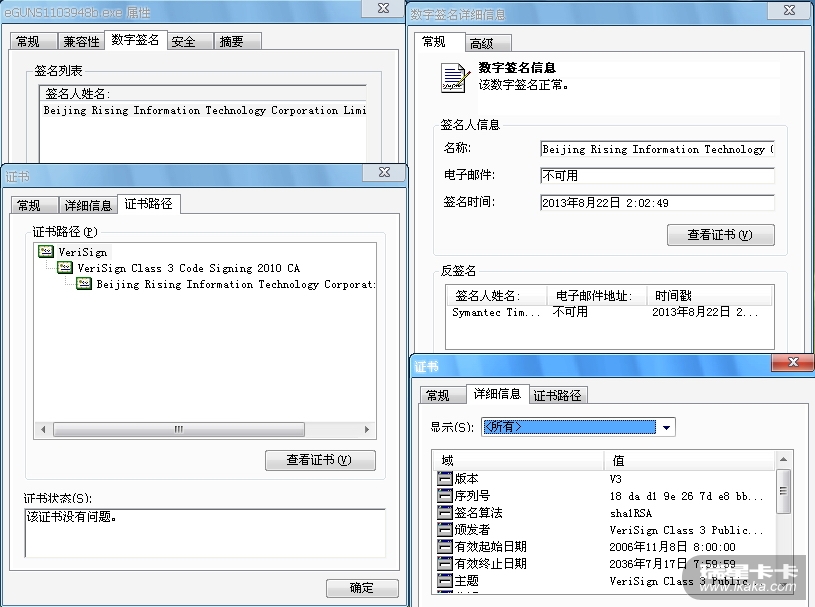
Task: Switch to 常规 tab in certificate path dialog
Action: pyautogui.click(x=34, y=205)
